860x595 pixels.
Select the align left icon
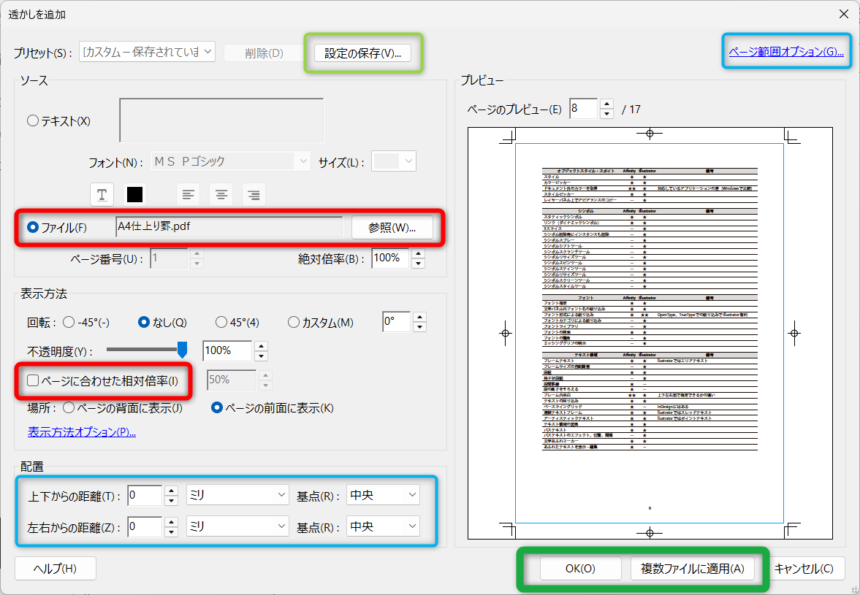188,193
